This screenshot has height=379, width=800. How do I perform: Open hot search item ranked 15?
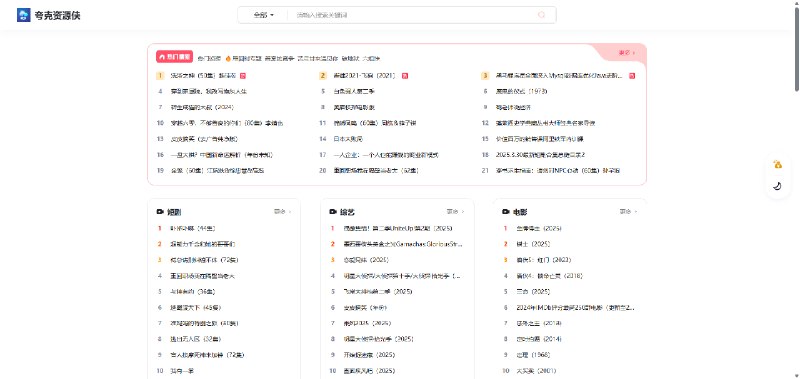click(540, 139)
